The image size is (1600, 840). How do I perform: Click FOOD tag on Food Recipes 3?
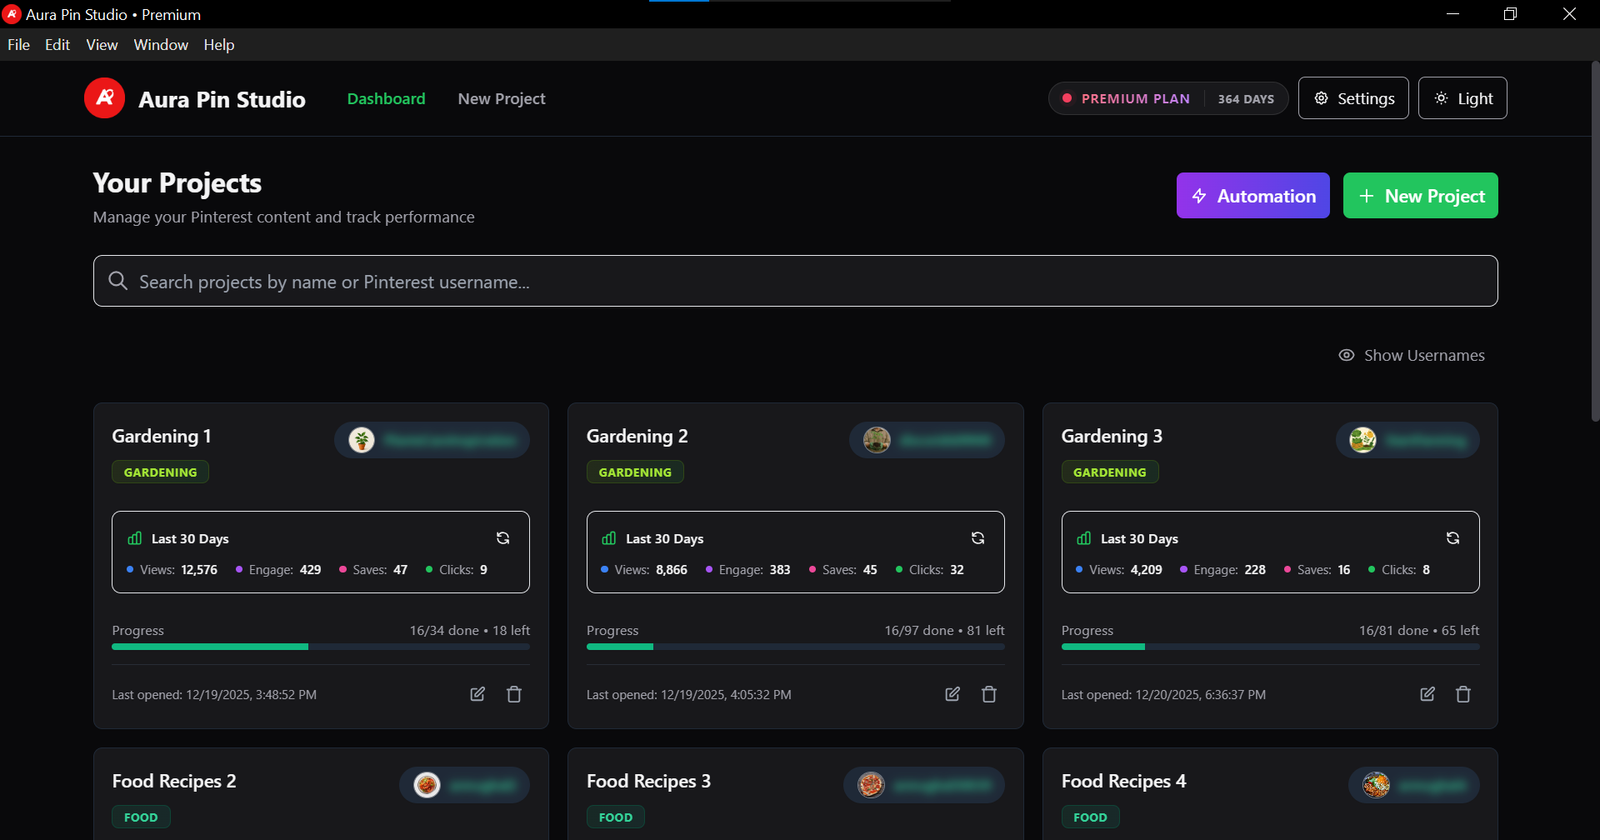pos(616,817)
